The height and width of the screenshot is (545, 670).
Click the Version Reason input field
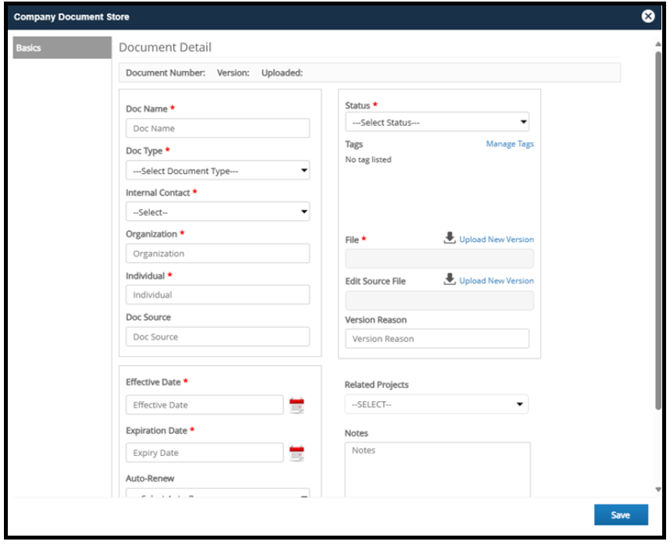[x=437, y=339]
